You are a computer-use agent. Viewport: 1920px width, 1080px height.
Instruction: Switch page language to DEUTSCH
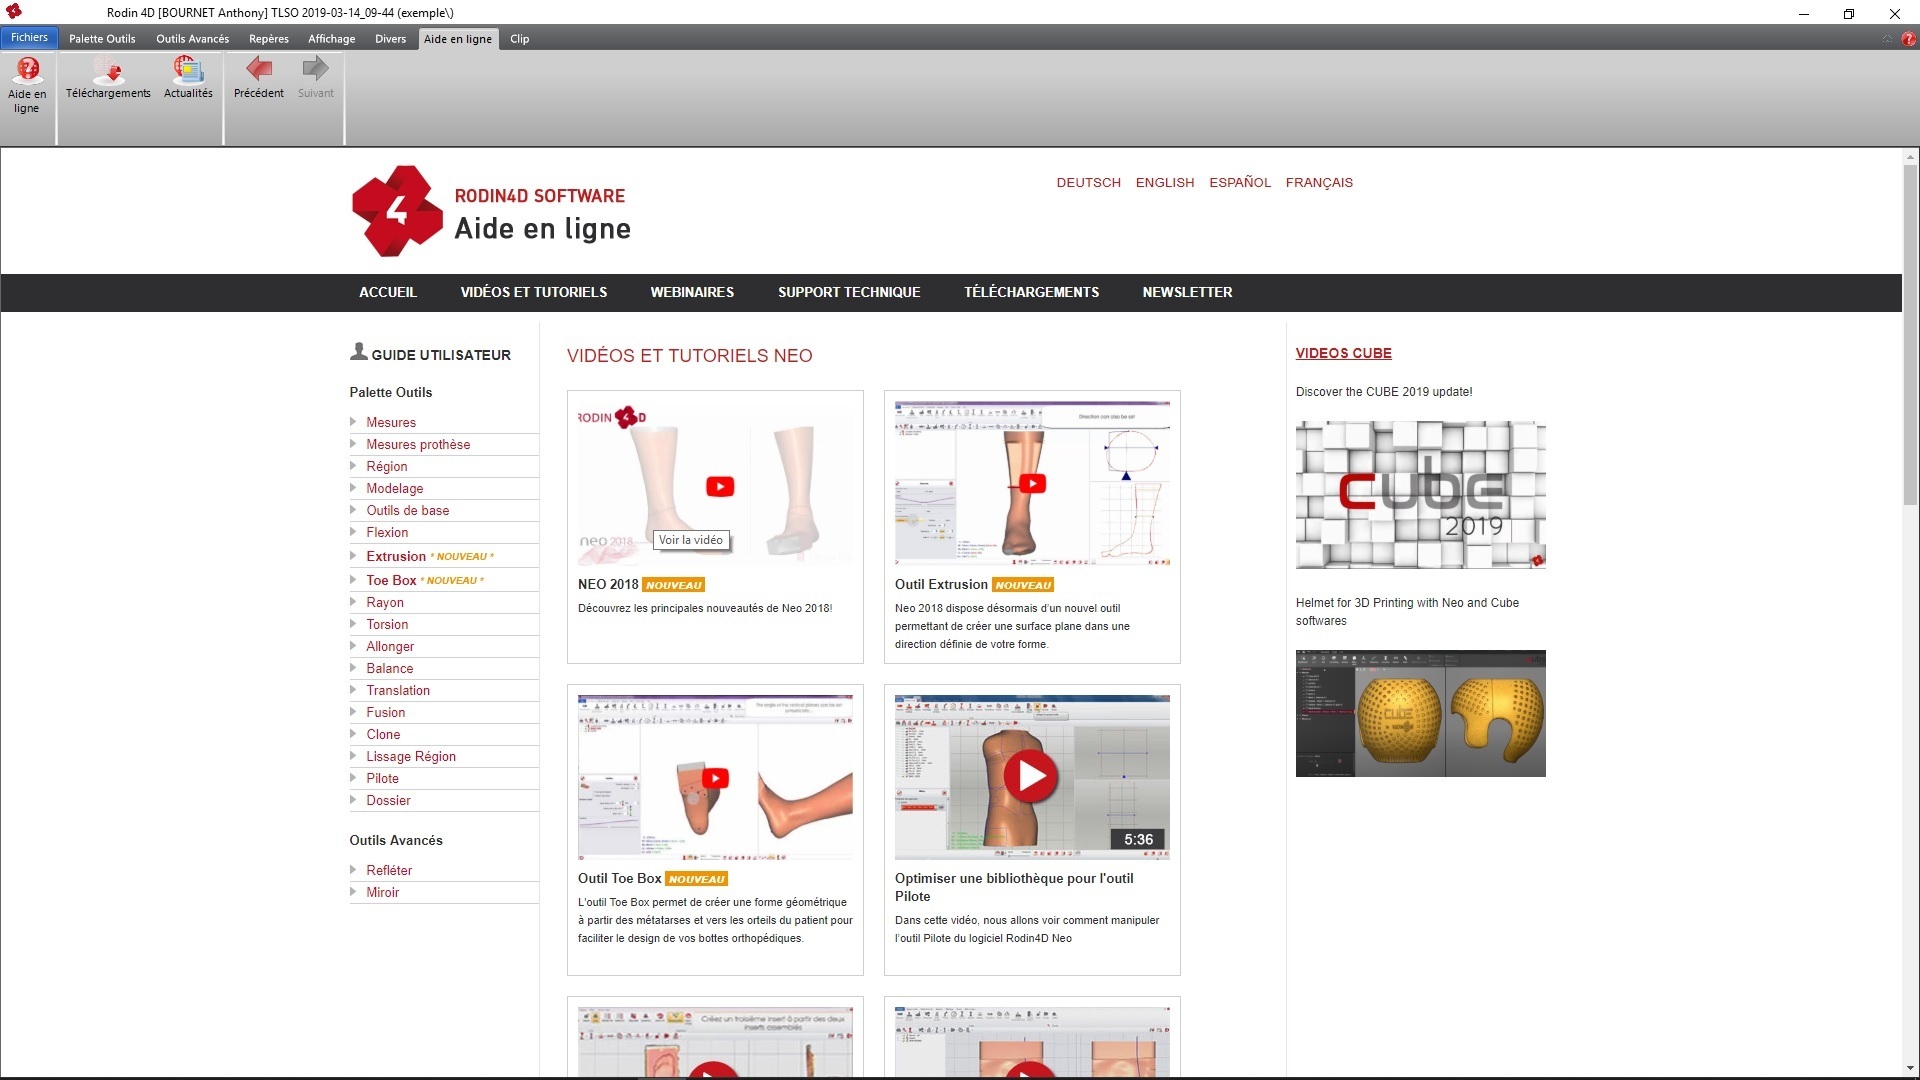1088,182
